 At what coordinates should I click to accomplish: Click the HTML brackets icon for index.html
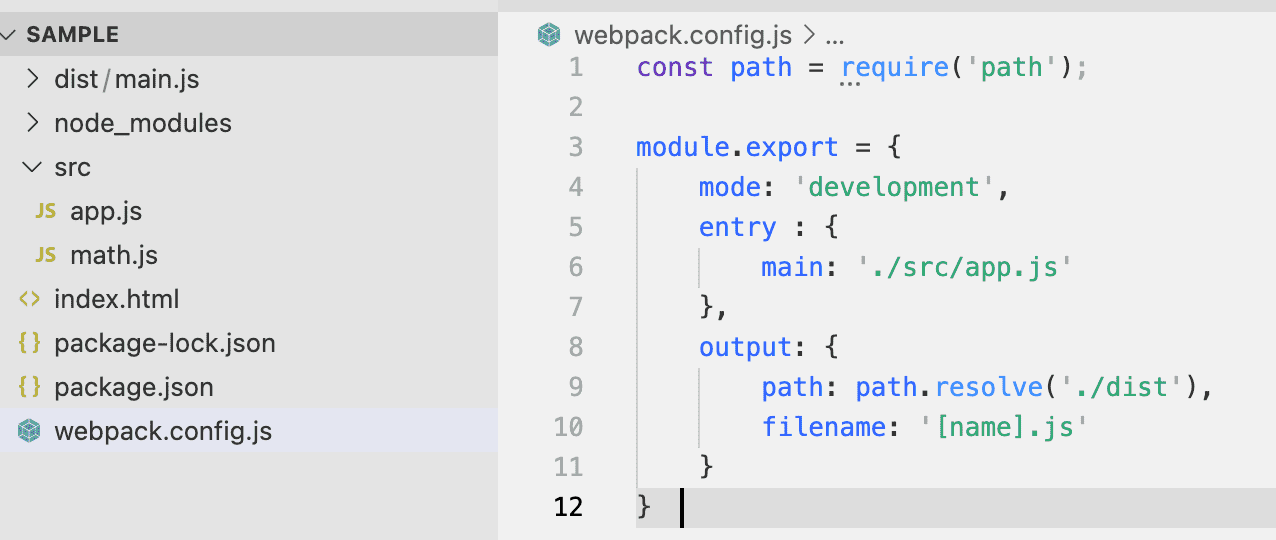click(x=30, y=299)
